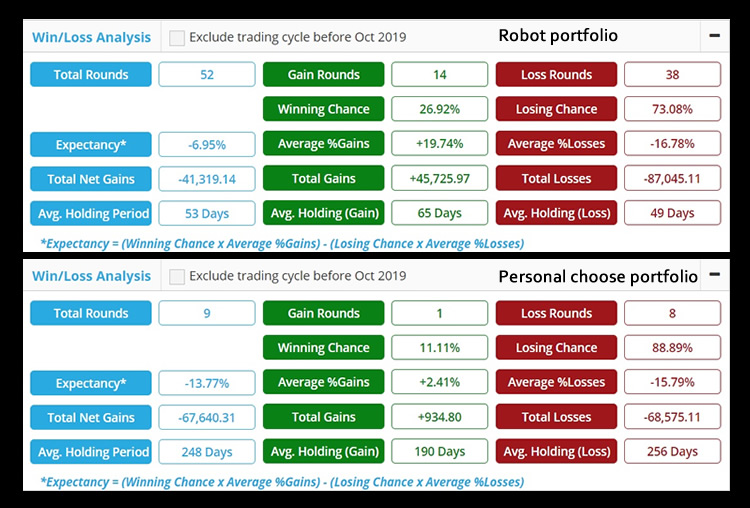Click the Expectancy* label showing -6.95%
The image size is (750, 508).
coord(91,144)
